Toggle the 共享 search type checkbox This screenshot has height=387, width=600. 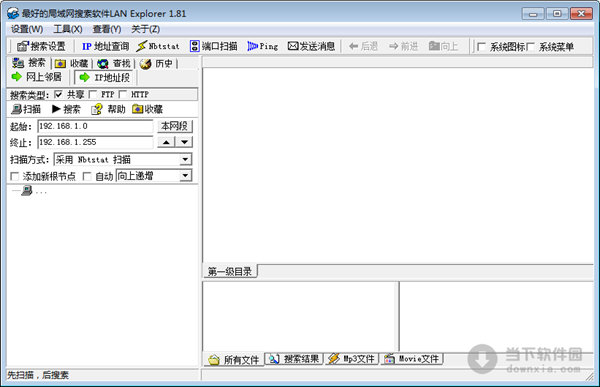(x=58, y=94)
